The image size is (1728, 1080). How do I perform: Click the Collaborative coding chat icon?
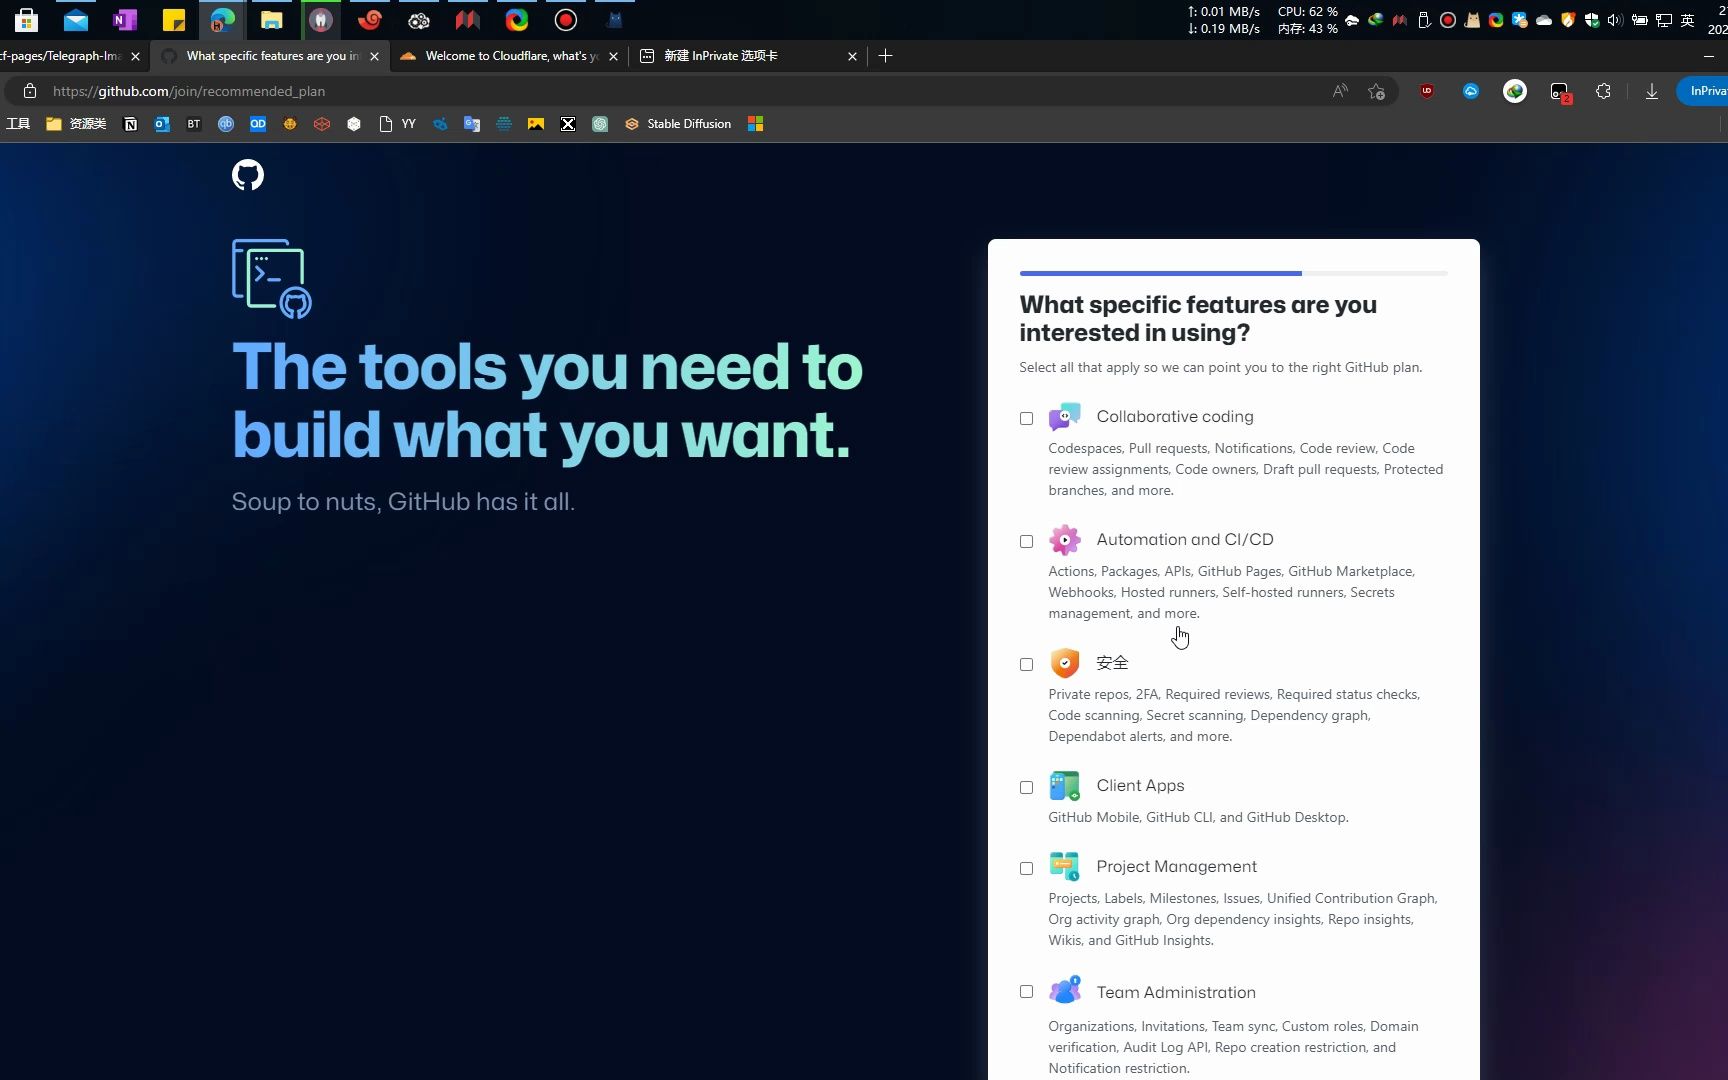(1065, 416)
